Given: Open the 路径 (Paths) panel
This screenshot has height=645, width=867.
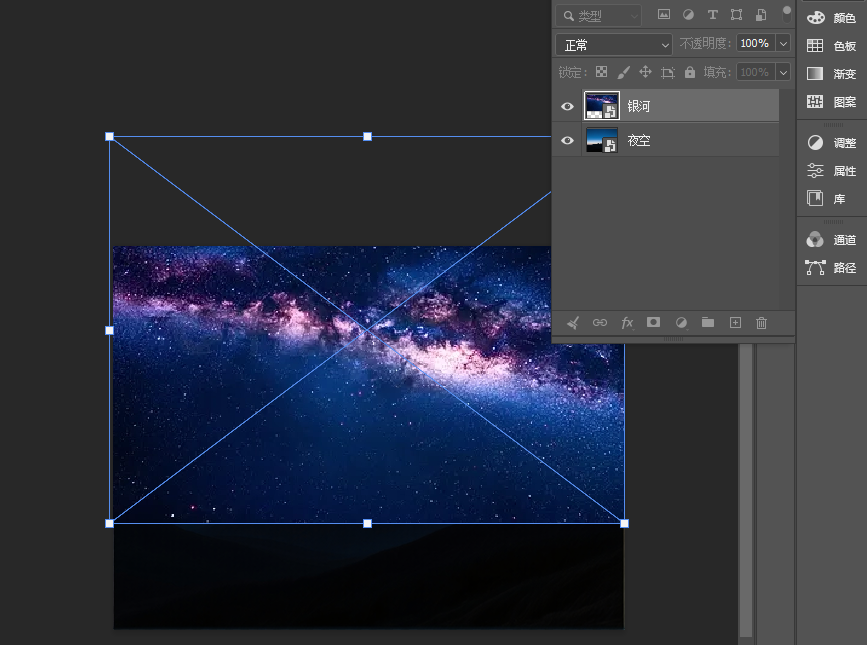Looking at the screenshot, I should [831, 268].
